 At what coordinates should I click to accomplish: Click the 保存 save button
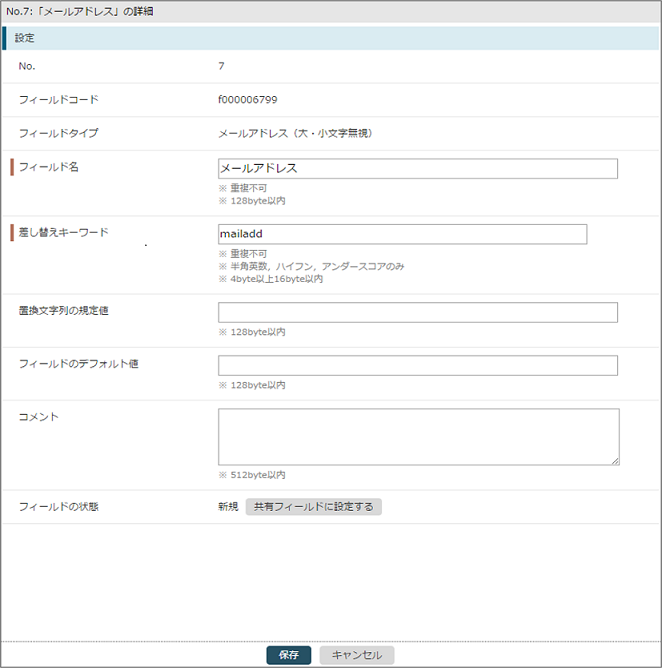(288, 655)
